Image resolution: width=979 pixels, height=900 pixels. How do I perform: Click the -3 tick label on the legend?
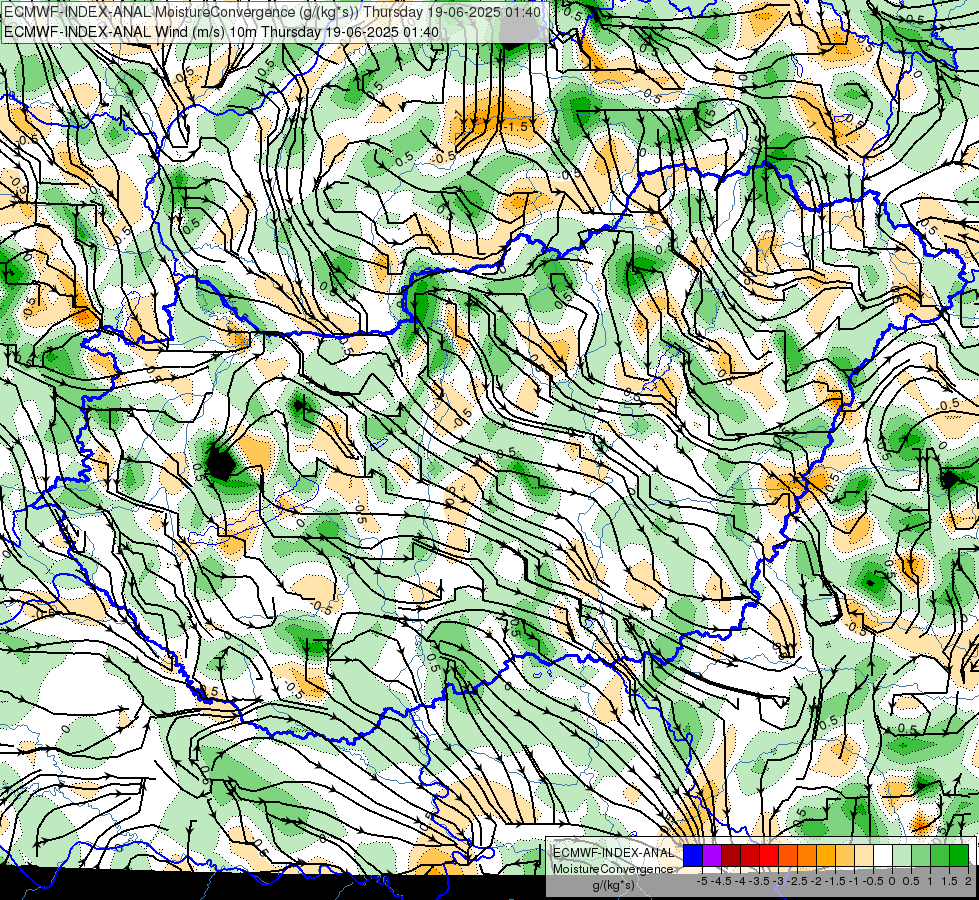778,881
